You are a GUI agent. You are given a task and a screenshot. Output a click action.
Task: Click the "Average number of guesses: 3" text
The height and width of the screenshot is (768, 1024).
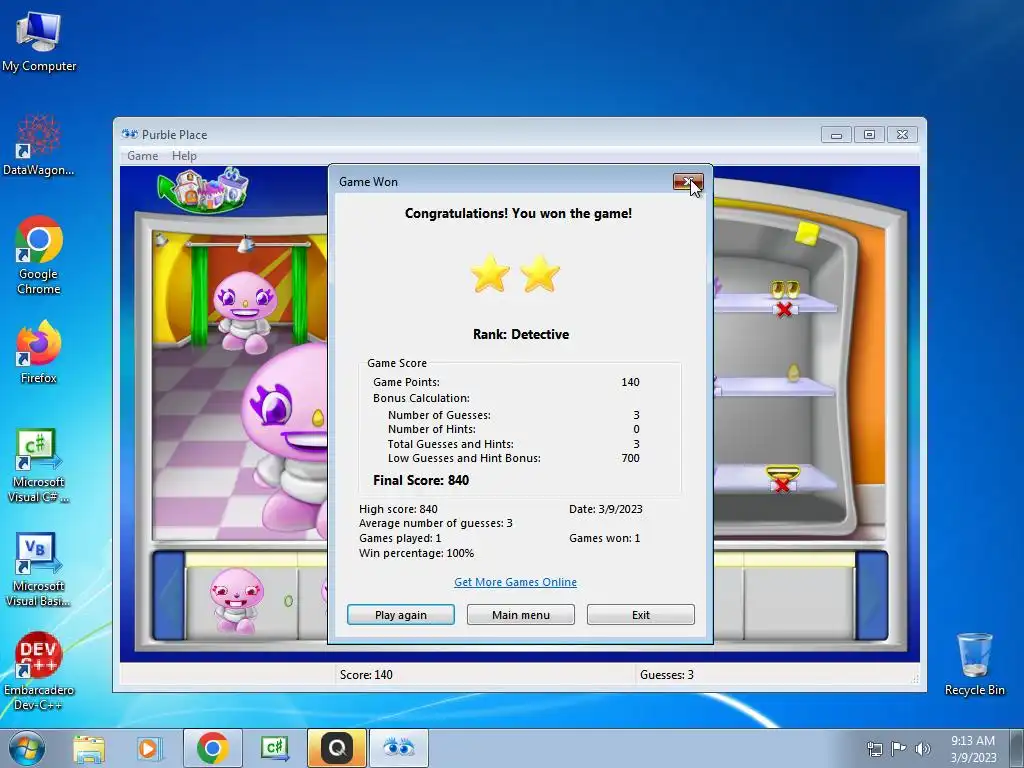tap(436, 523)
